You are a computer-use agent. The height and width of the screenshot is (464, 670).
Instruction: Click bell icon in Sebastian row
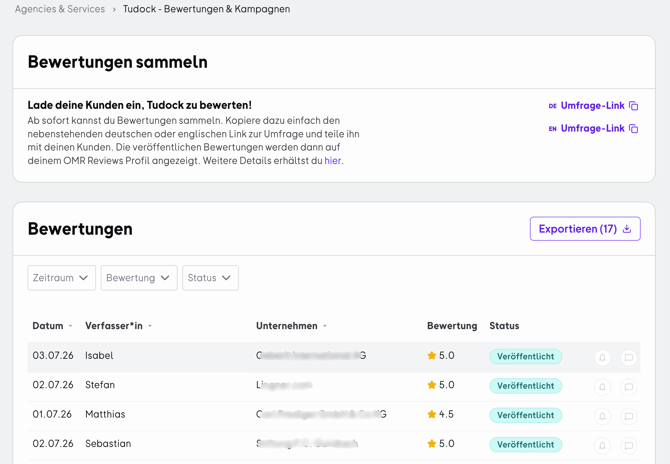point(602,446)
